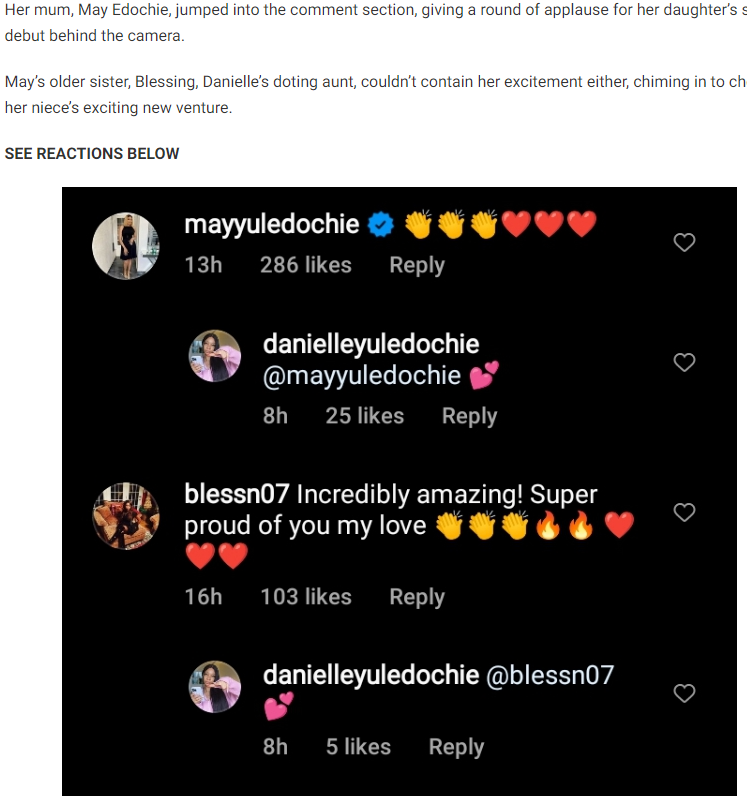
Task: View the 286 likes list
Action: tap(305, 265)
